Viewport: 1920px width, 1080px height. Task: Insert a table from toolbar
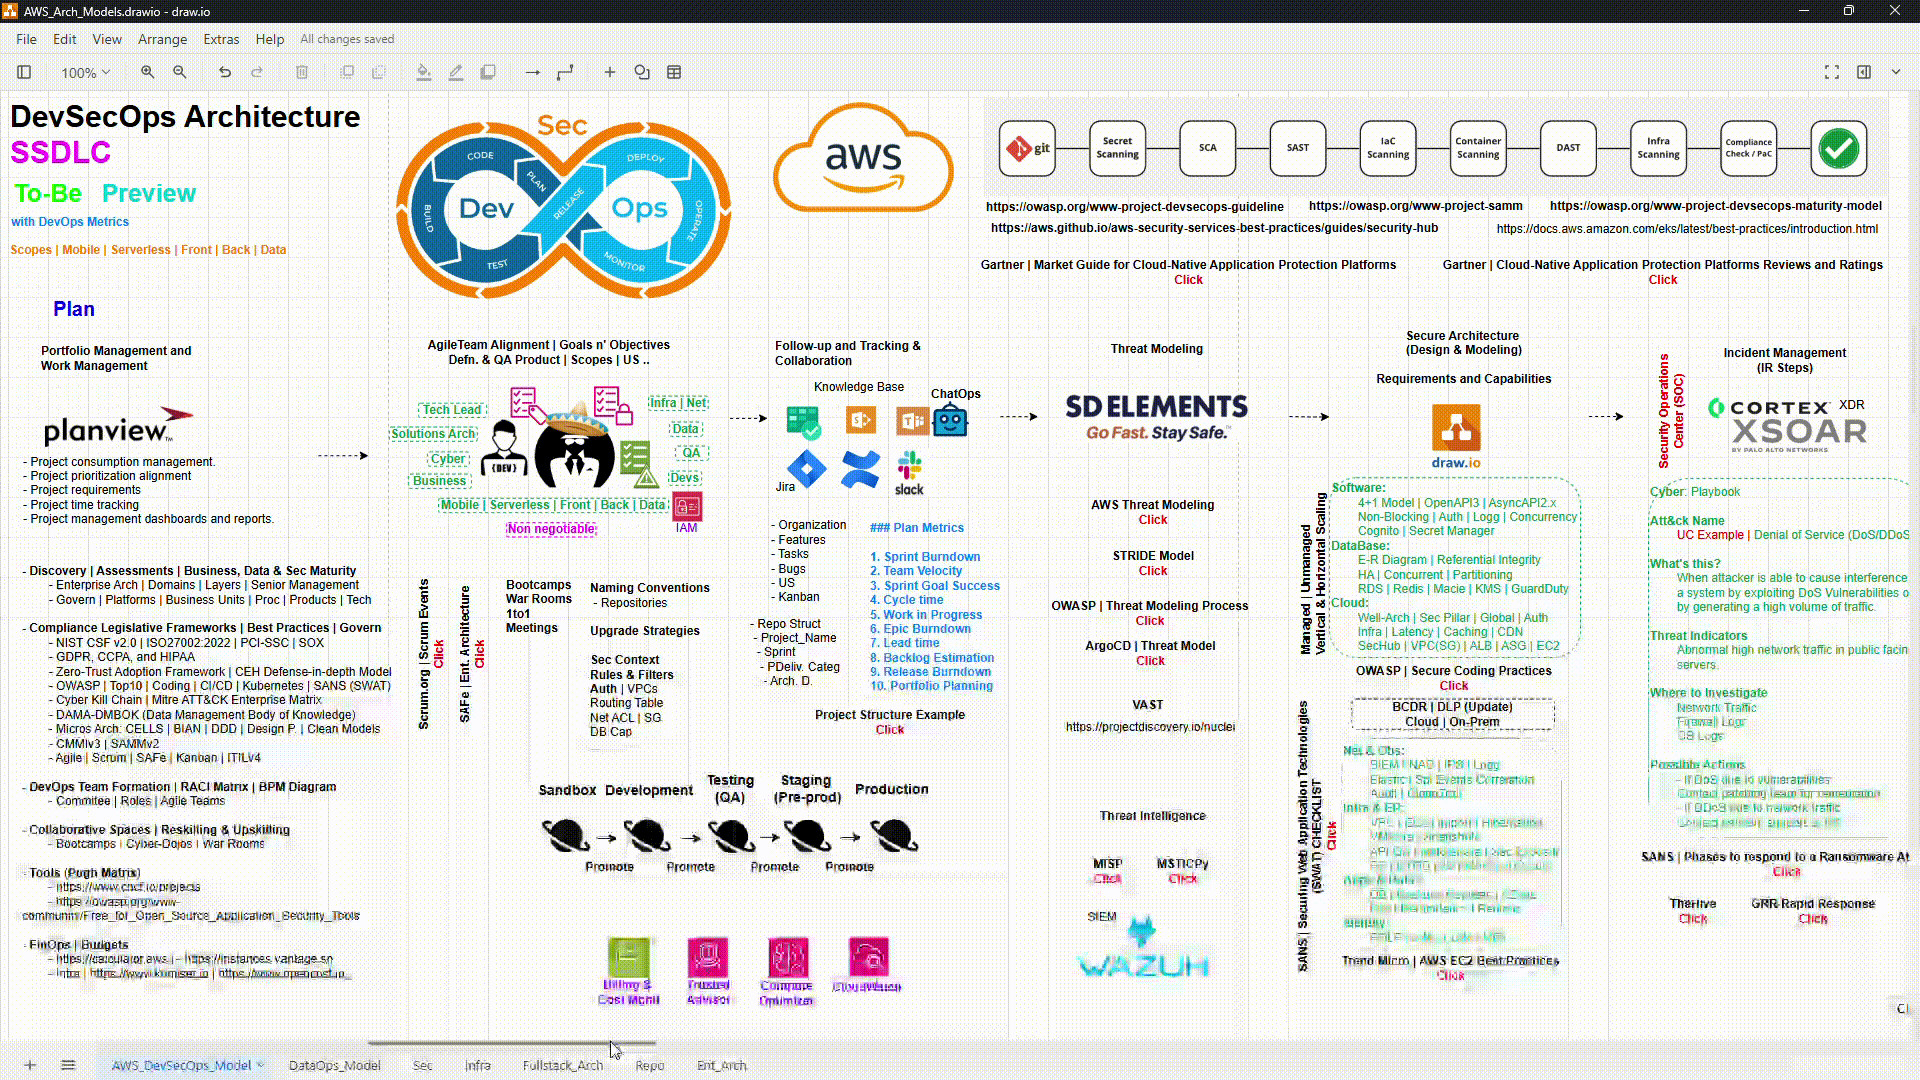[x=674, y=72]
